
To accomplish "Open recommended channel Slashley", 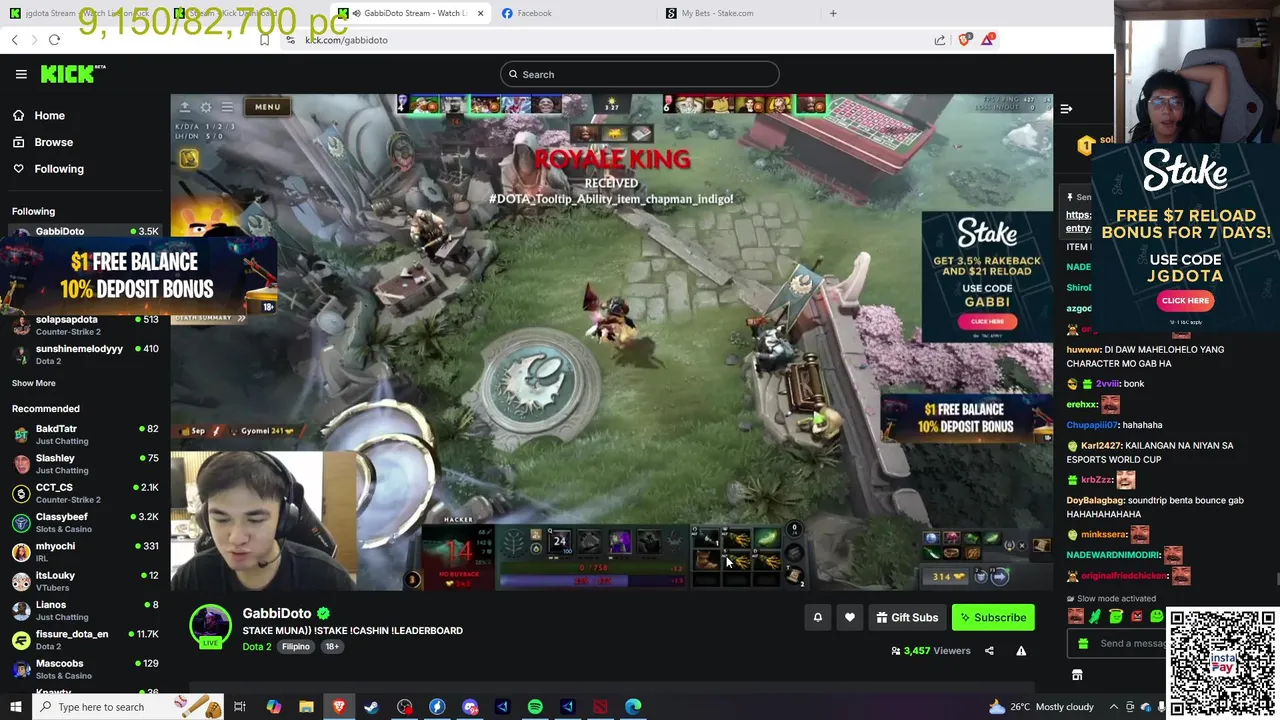I will pyautogui.click(x=85, y=463).
